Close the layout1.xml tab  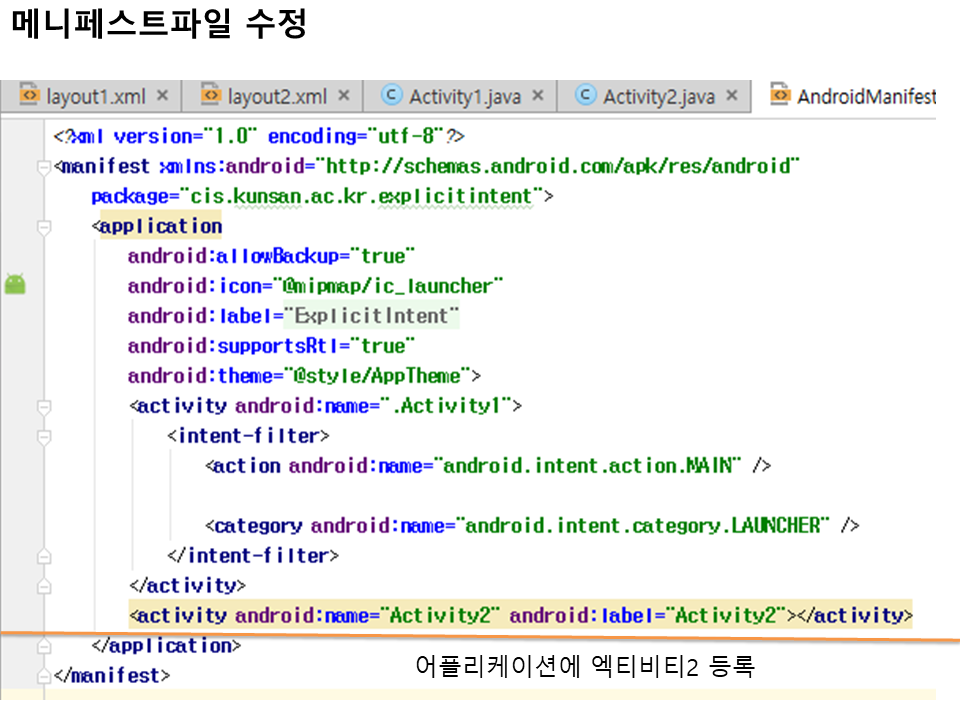pos(163,96)
